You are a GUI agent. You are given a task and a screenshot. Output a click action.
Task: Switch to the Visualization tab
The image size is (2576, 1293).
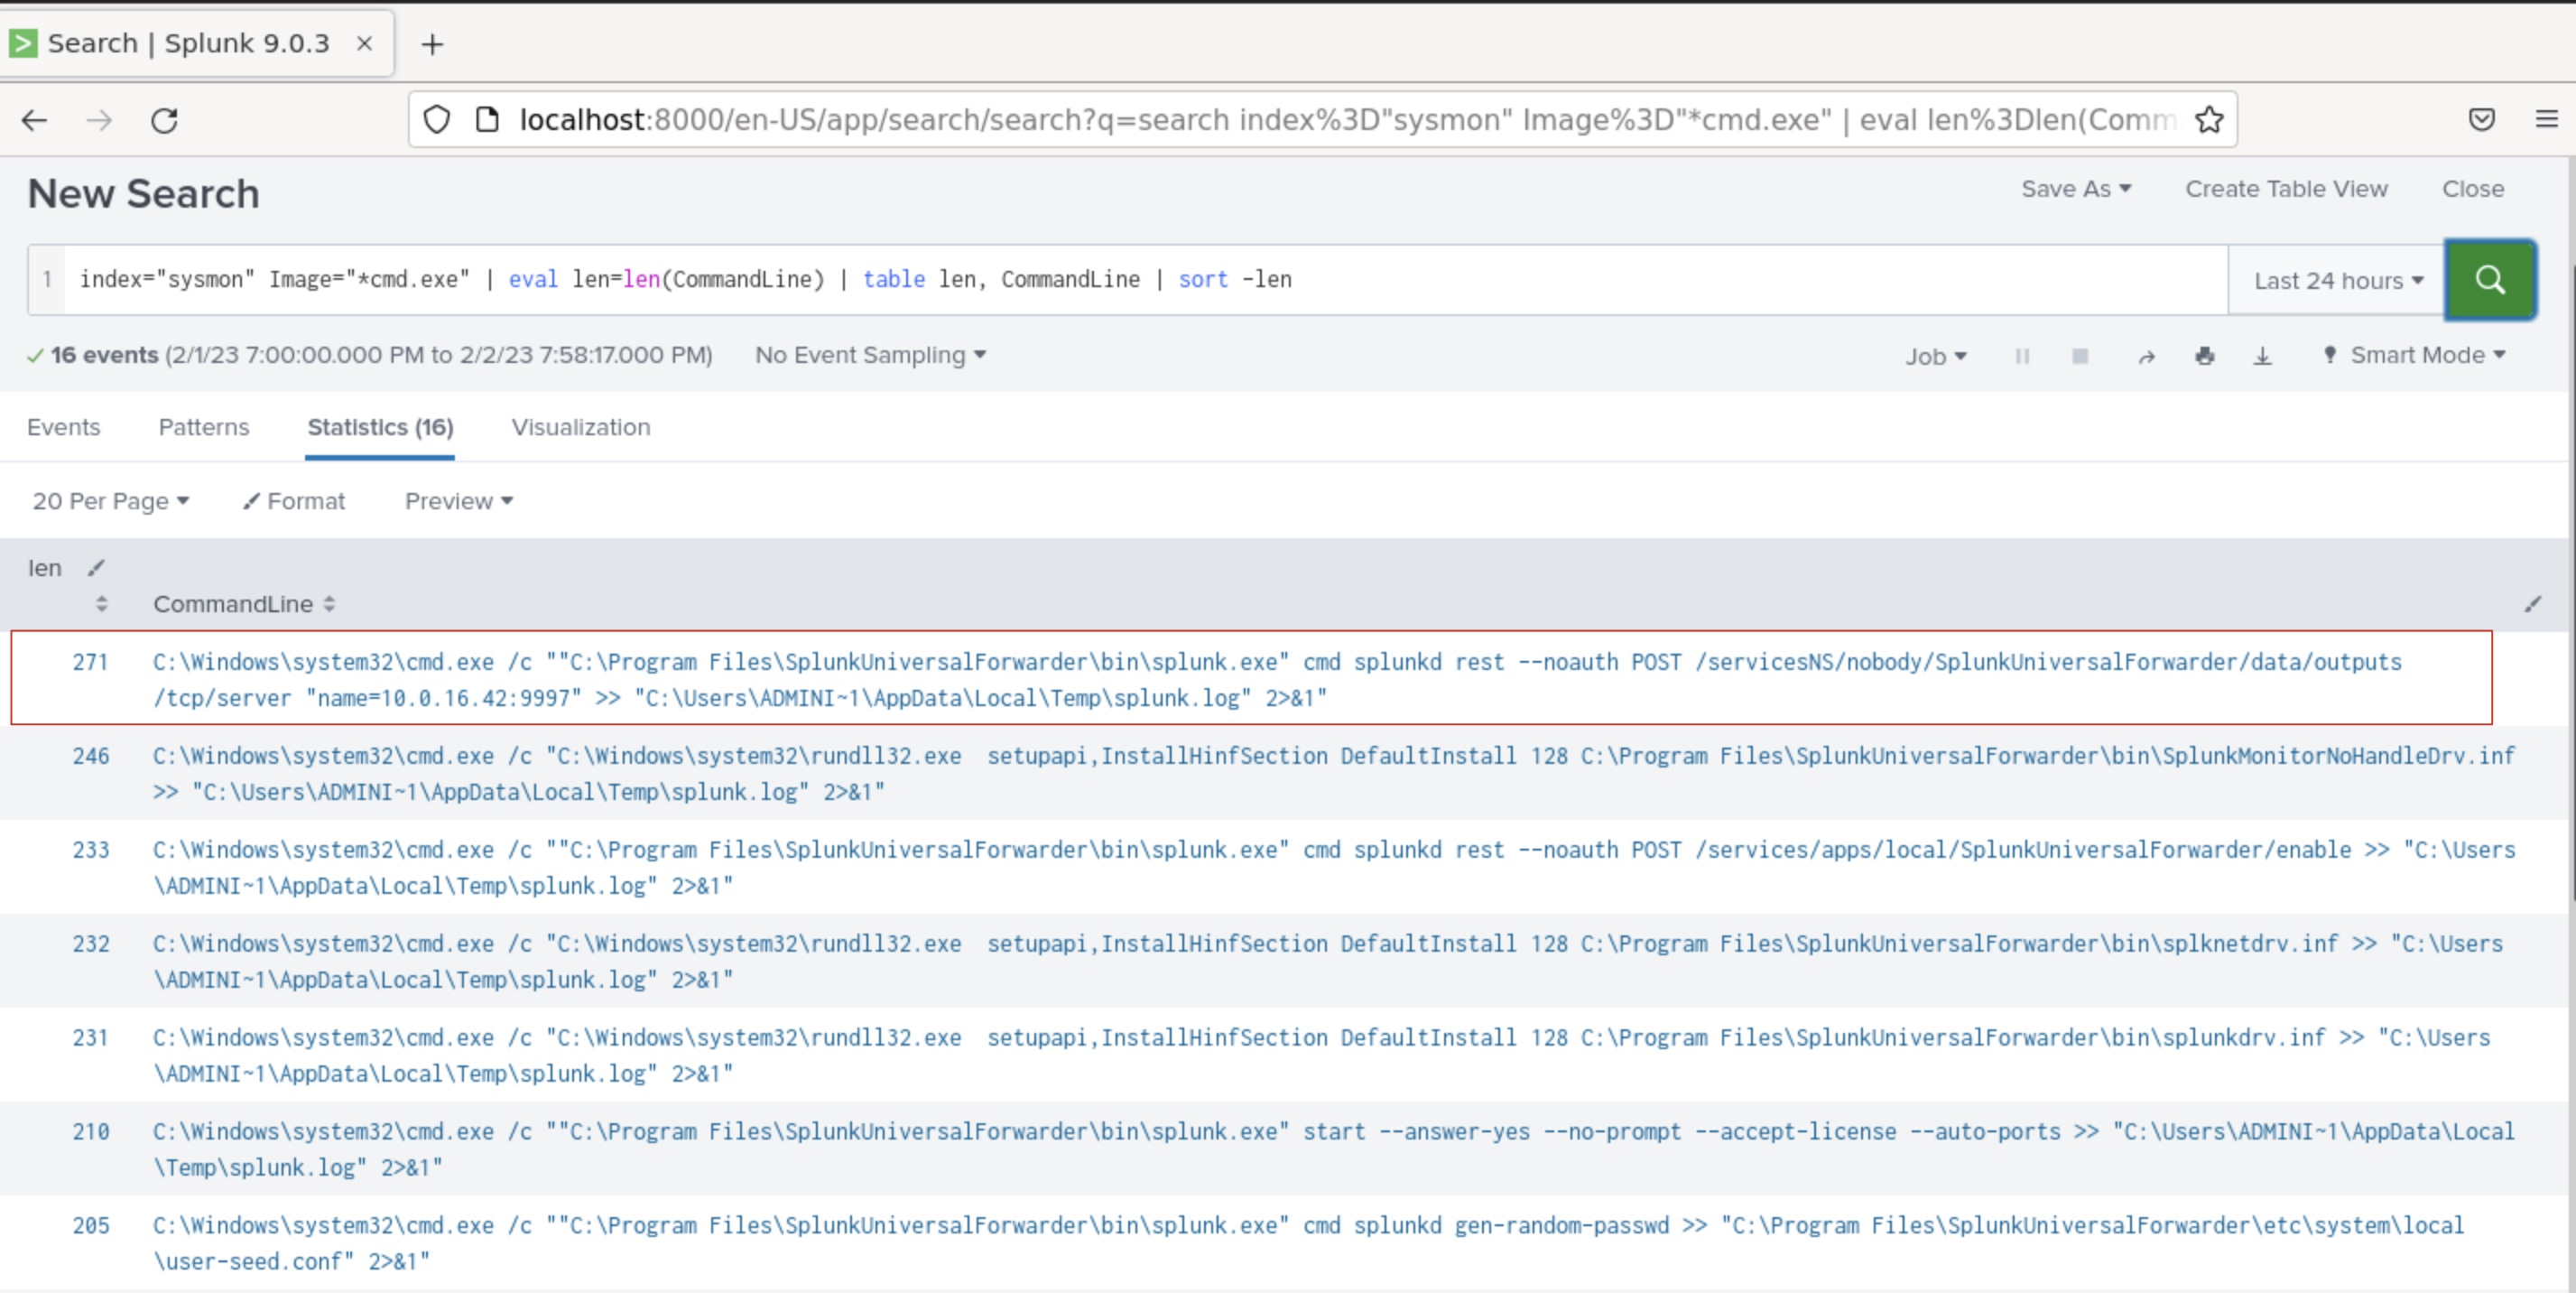[581, 427]
